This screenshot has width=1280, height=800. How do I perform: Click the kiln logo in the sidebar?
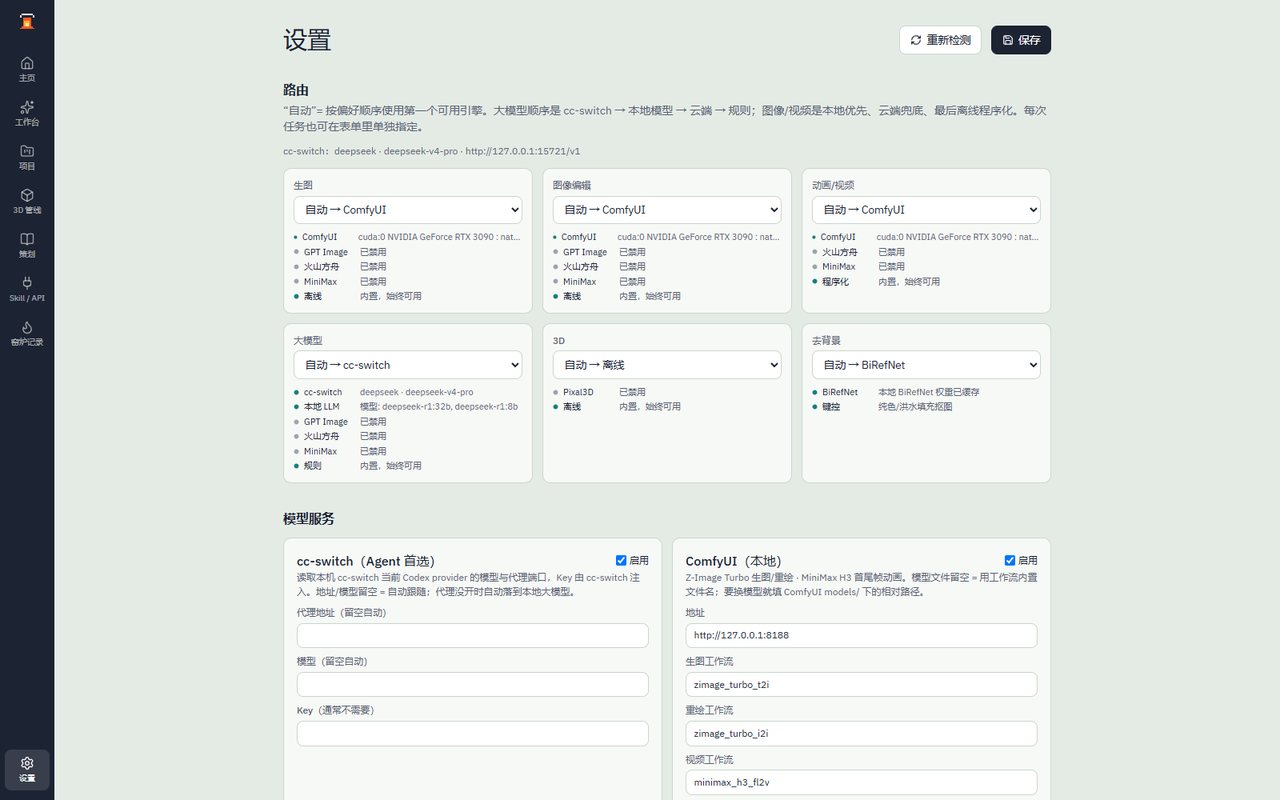(27, 22)
